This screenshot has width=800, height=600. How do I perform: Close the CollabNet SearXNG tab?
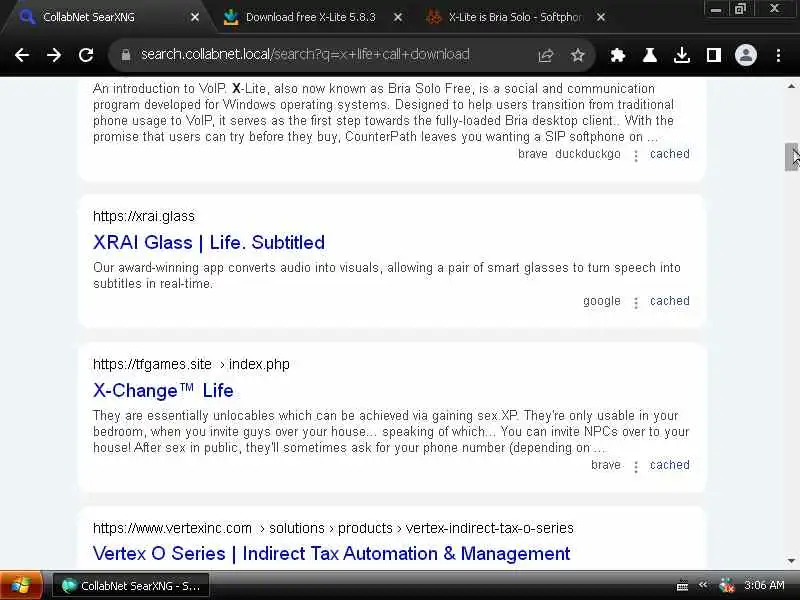tap(195, 17)
